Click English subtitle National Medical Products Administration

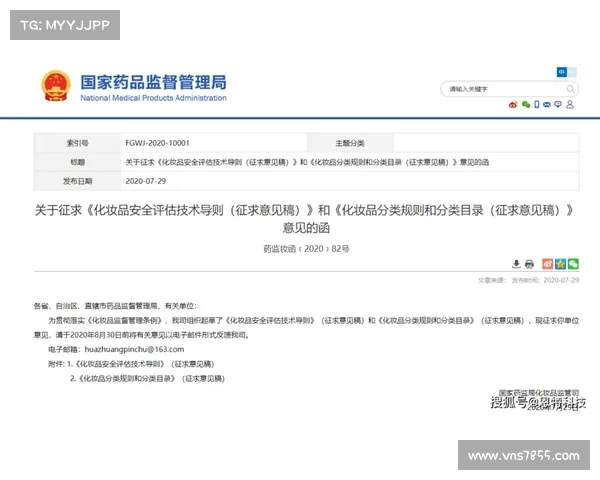153,98
